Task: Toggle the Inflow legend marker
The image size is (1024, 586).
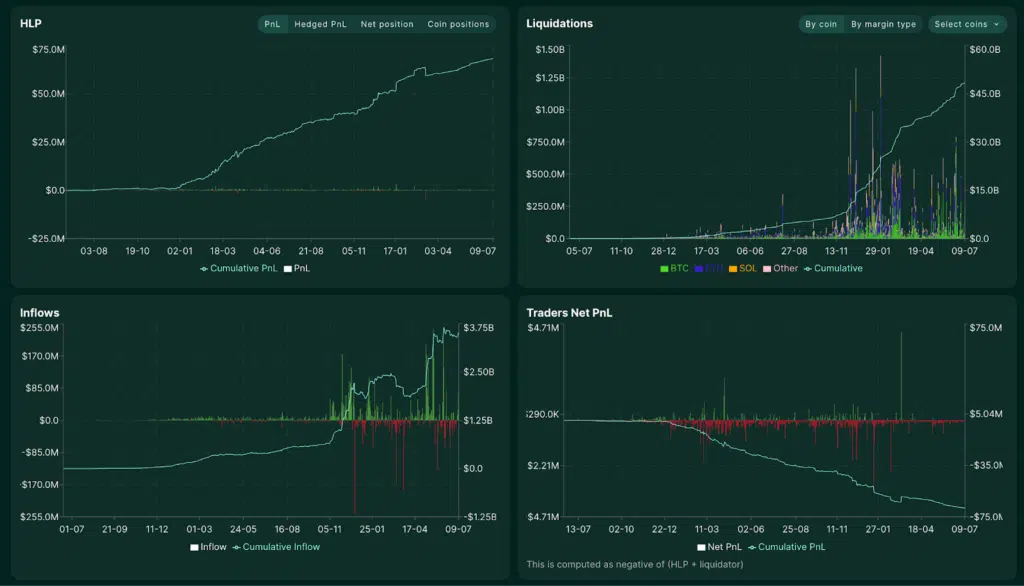Action: pyautogui.click(x=208, y=547)
